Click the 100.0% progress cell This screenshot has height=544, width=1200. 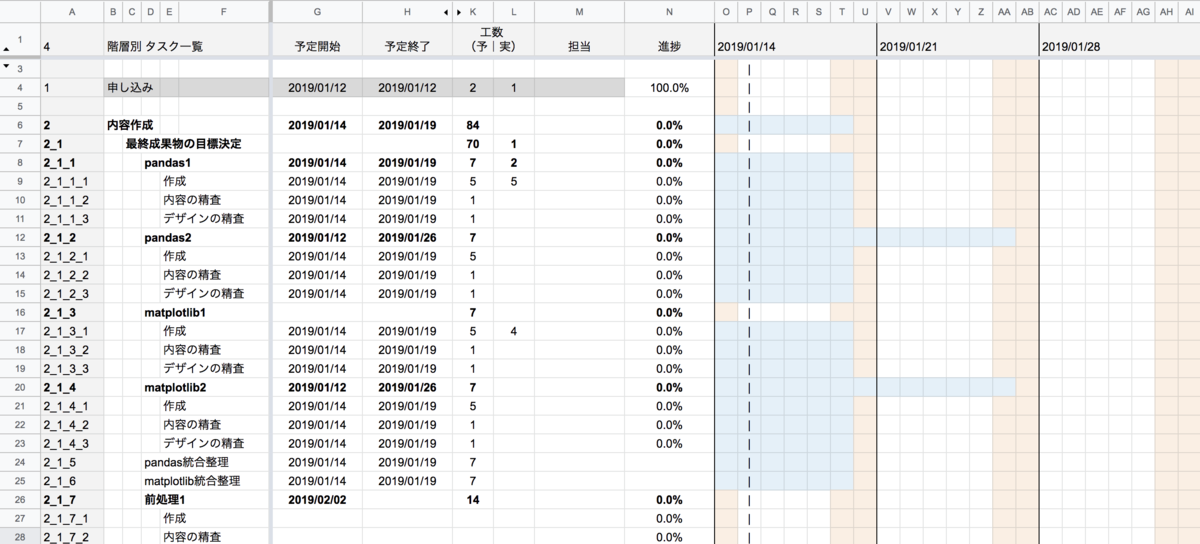[669, 88]
